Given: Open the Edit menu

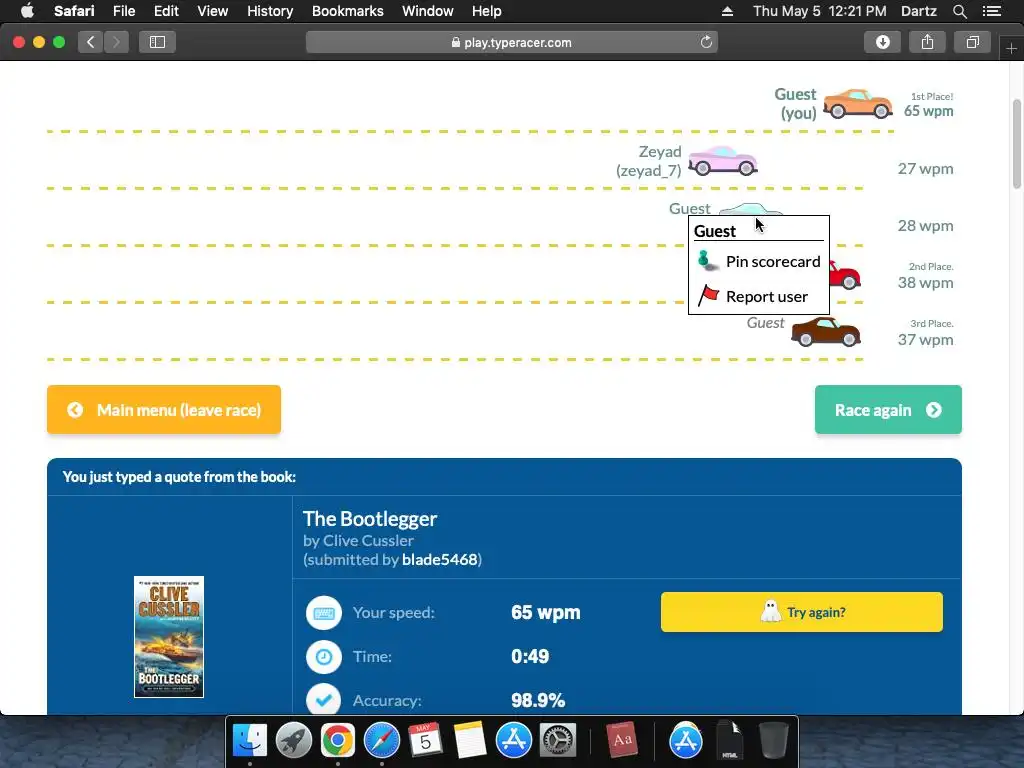Looking at the screenshot, I should click(166, 11).
